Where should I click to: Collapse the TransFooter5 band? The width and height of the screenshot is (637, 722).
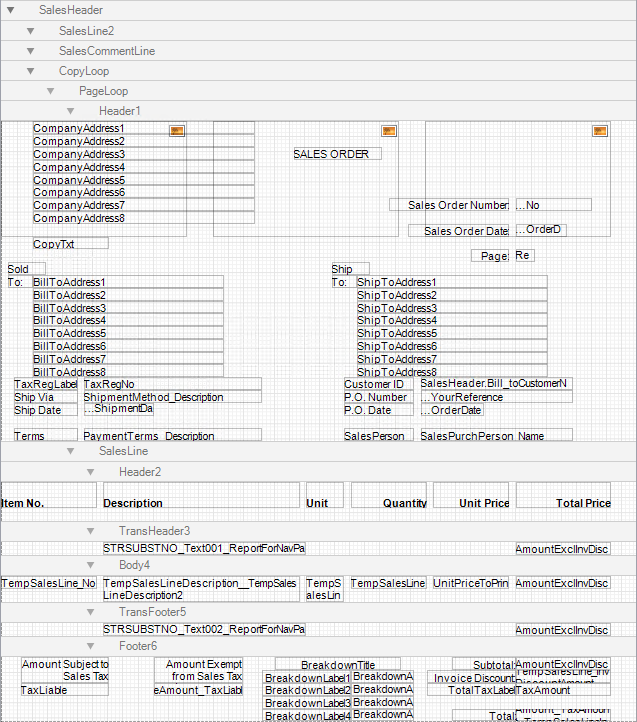[91, 612]
